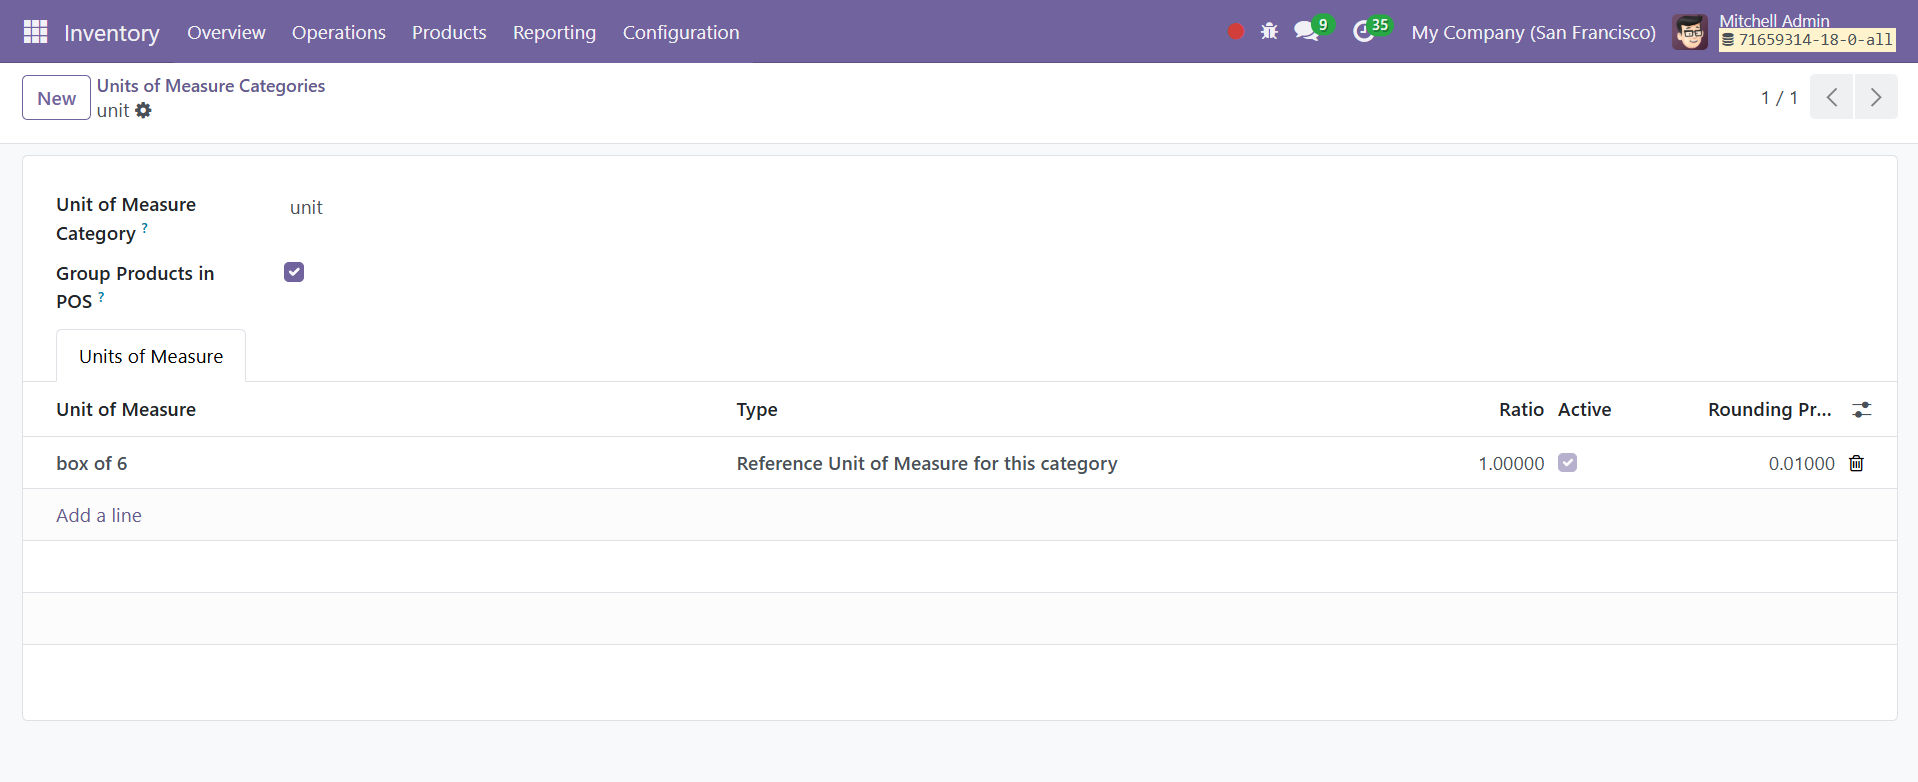
Task: Toggle Group Products in POS checkbox
Action: [294, 272]
